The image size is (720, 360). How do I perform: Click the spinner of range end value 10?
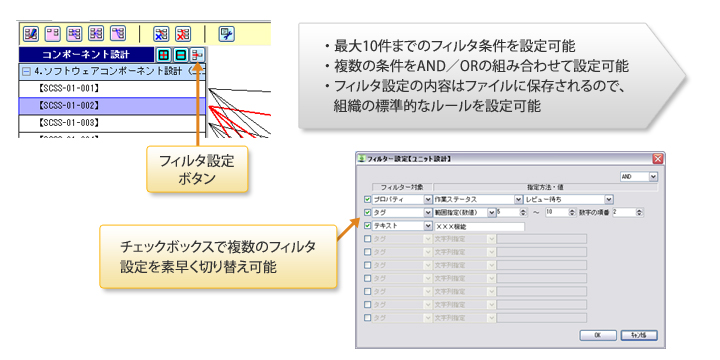(x=572, y=213)
